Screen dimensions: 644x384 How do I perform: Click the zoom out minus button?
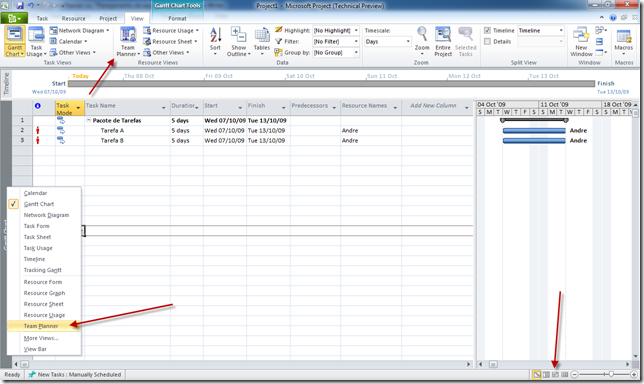click(575, 375)
